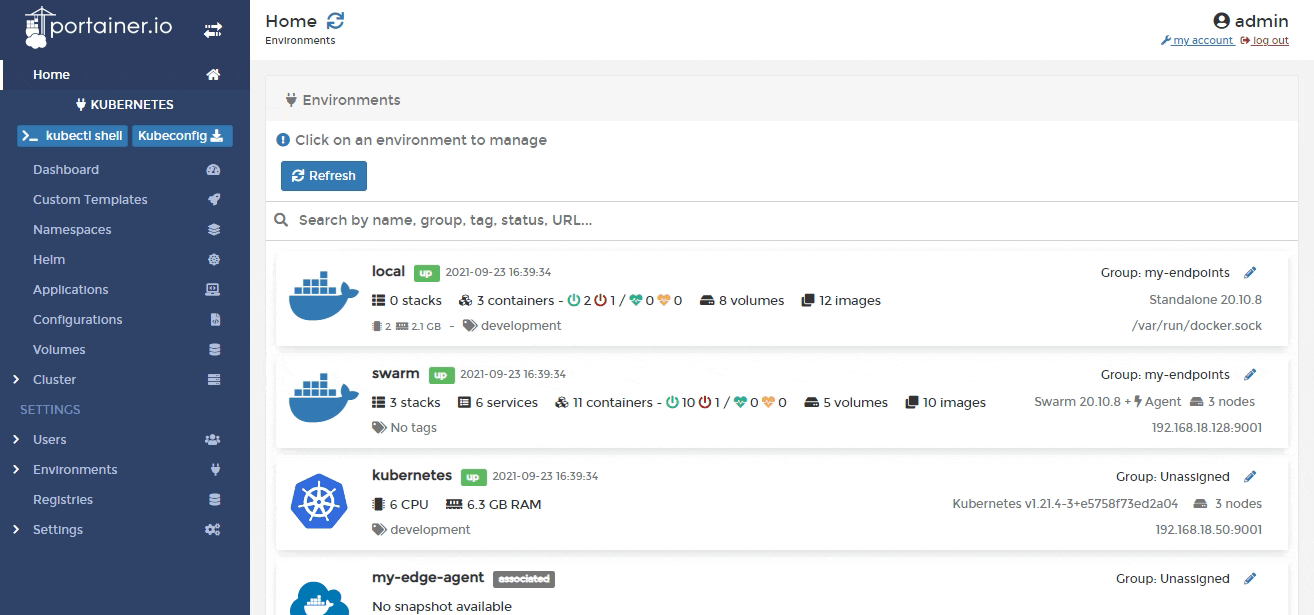Click the Custom Templates rocket icon
Viewport: 1314px width, 615px height.
click(213, 200)
